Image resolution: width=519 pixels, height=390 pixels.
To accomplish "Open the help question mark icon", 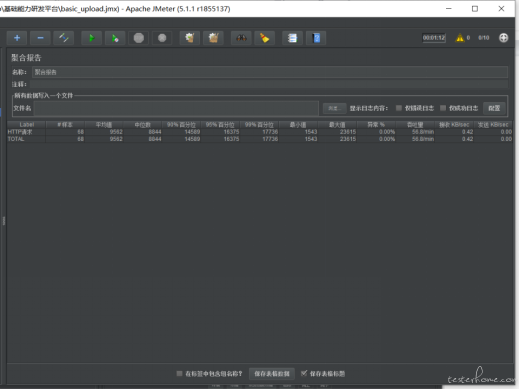I will [316, 38].
